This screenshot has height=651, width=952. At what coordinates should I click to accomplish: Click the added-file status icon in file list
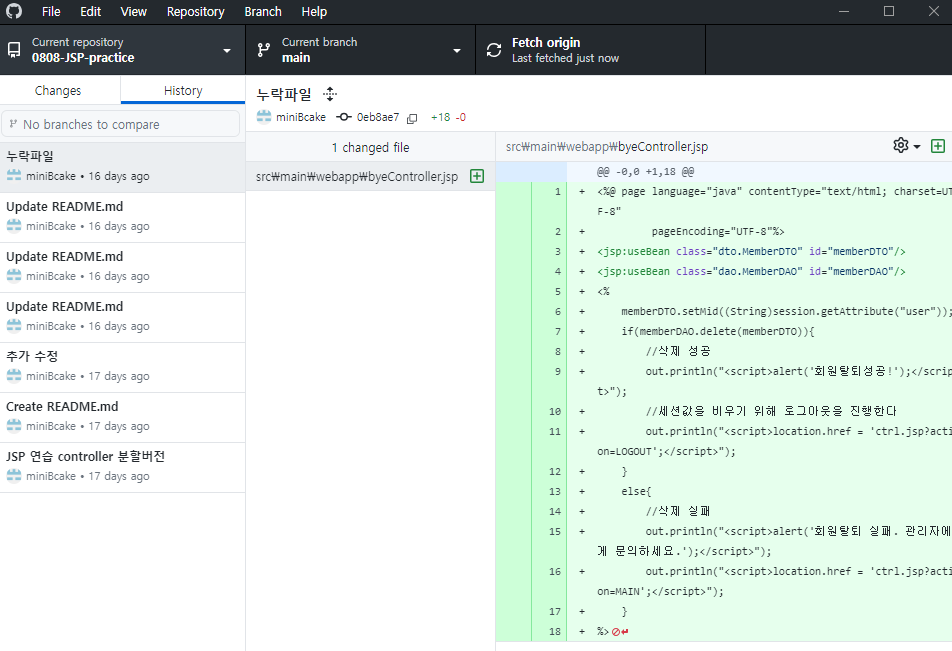[x=477, y=176]
